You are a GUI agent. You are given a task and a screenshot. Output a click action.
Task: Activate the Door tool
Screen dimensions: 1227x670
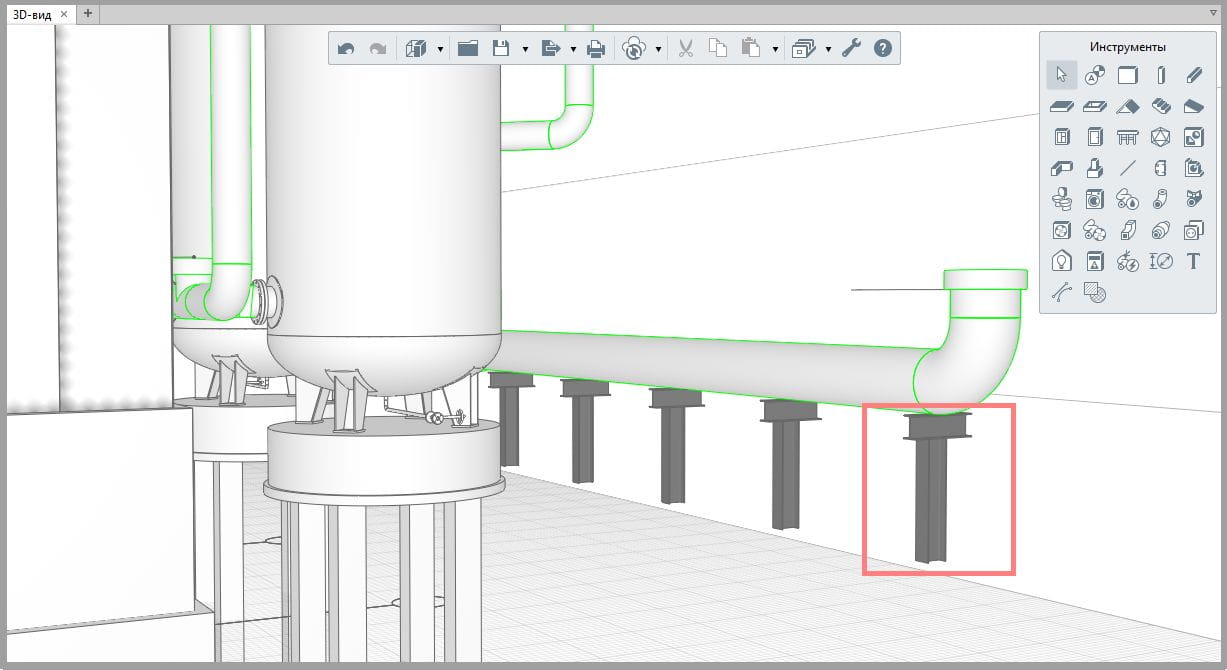[1095, 137]
